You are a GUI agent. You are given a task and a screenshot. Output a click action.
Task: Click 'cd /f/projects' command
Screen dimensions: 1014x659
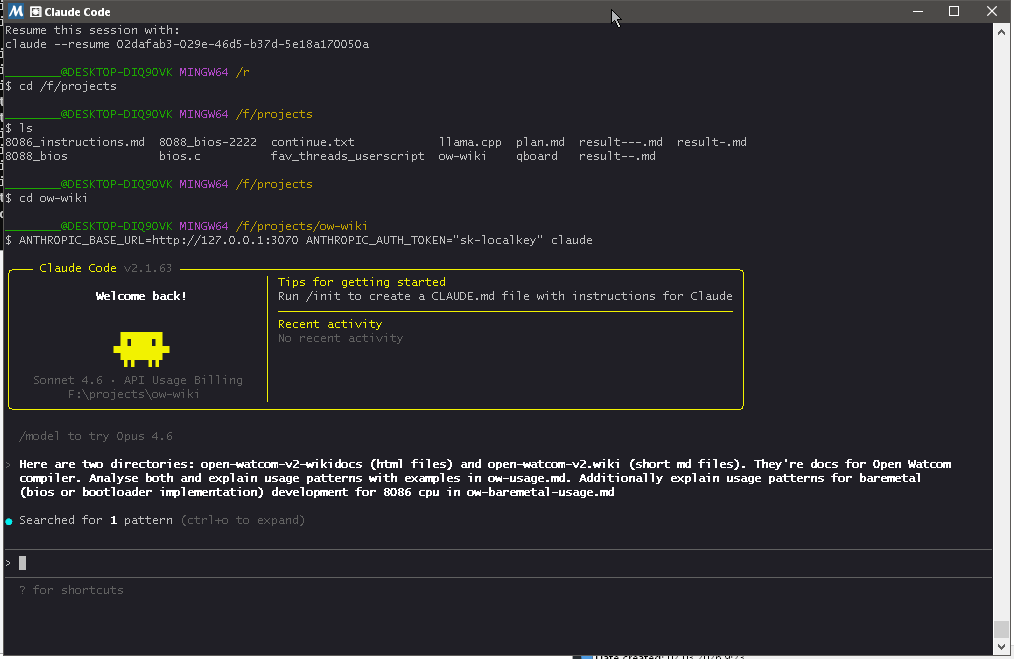pos(68,86)
